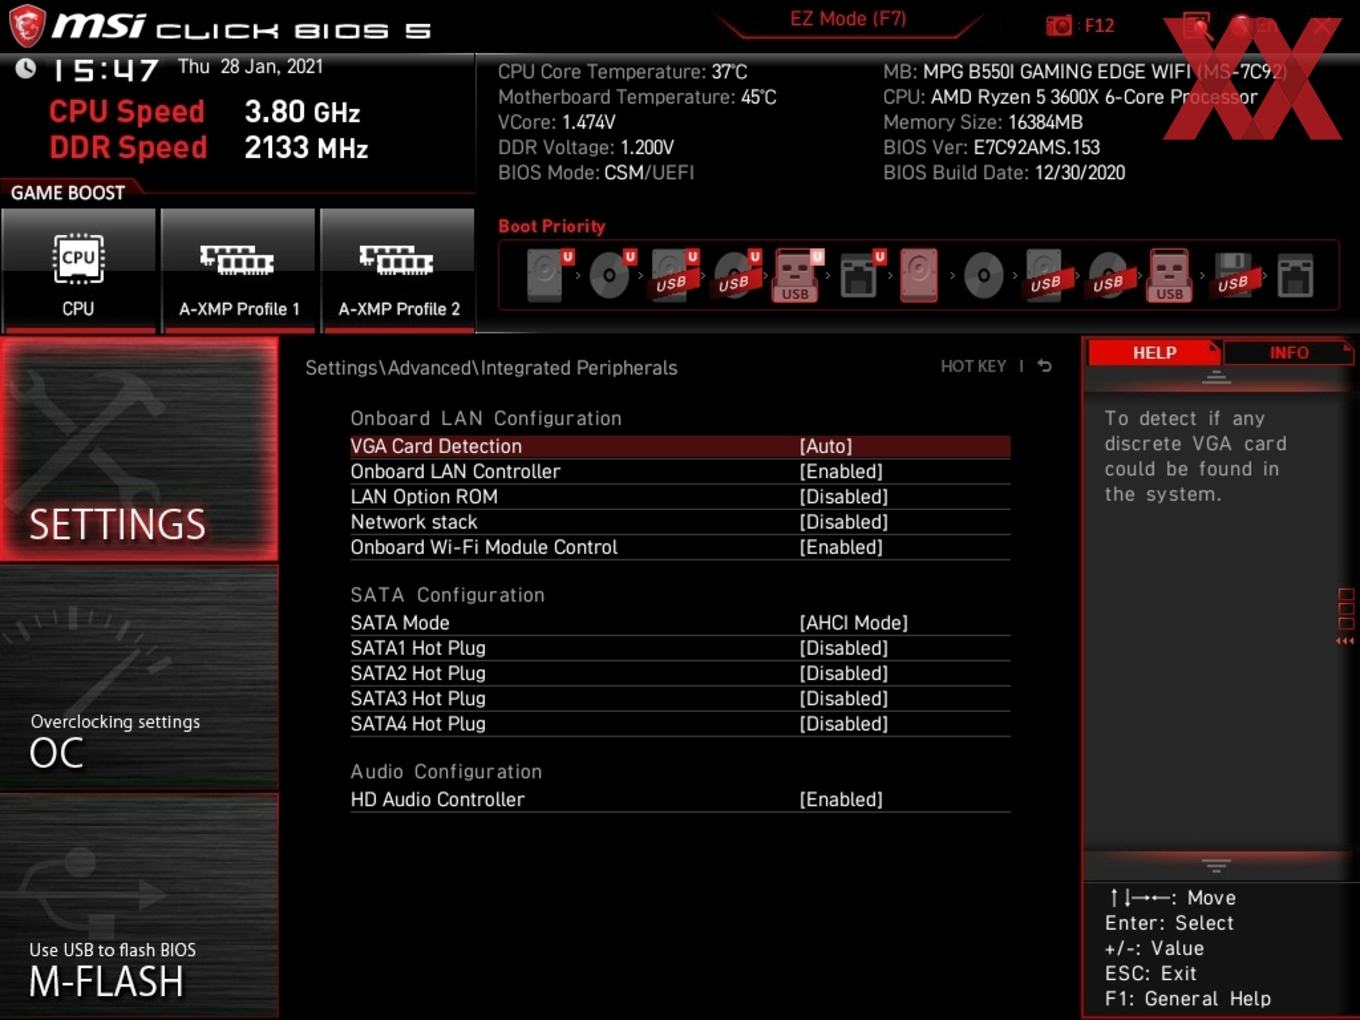This screenshot has width=1360, height=1020.
Task: Click the help panel bottom collapse handle
Action: [1216, 865]
